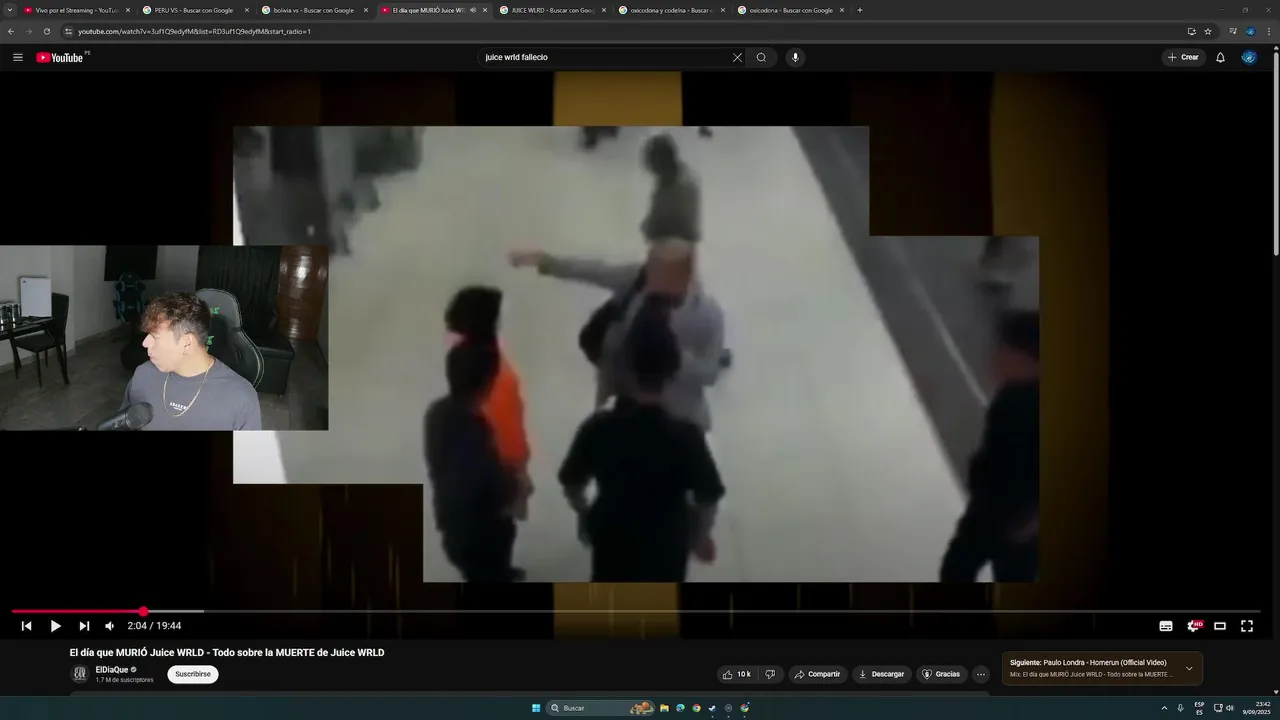Like the video with thumbs up
This screenshot has width=1280, height=720.
coord(737,674)
